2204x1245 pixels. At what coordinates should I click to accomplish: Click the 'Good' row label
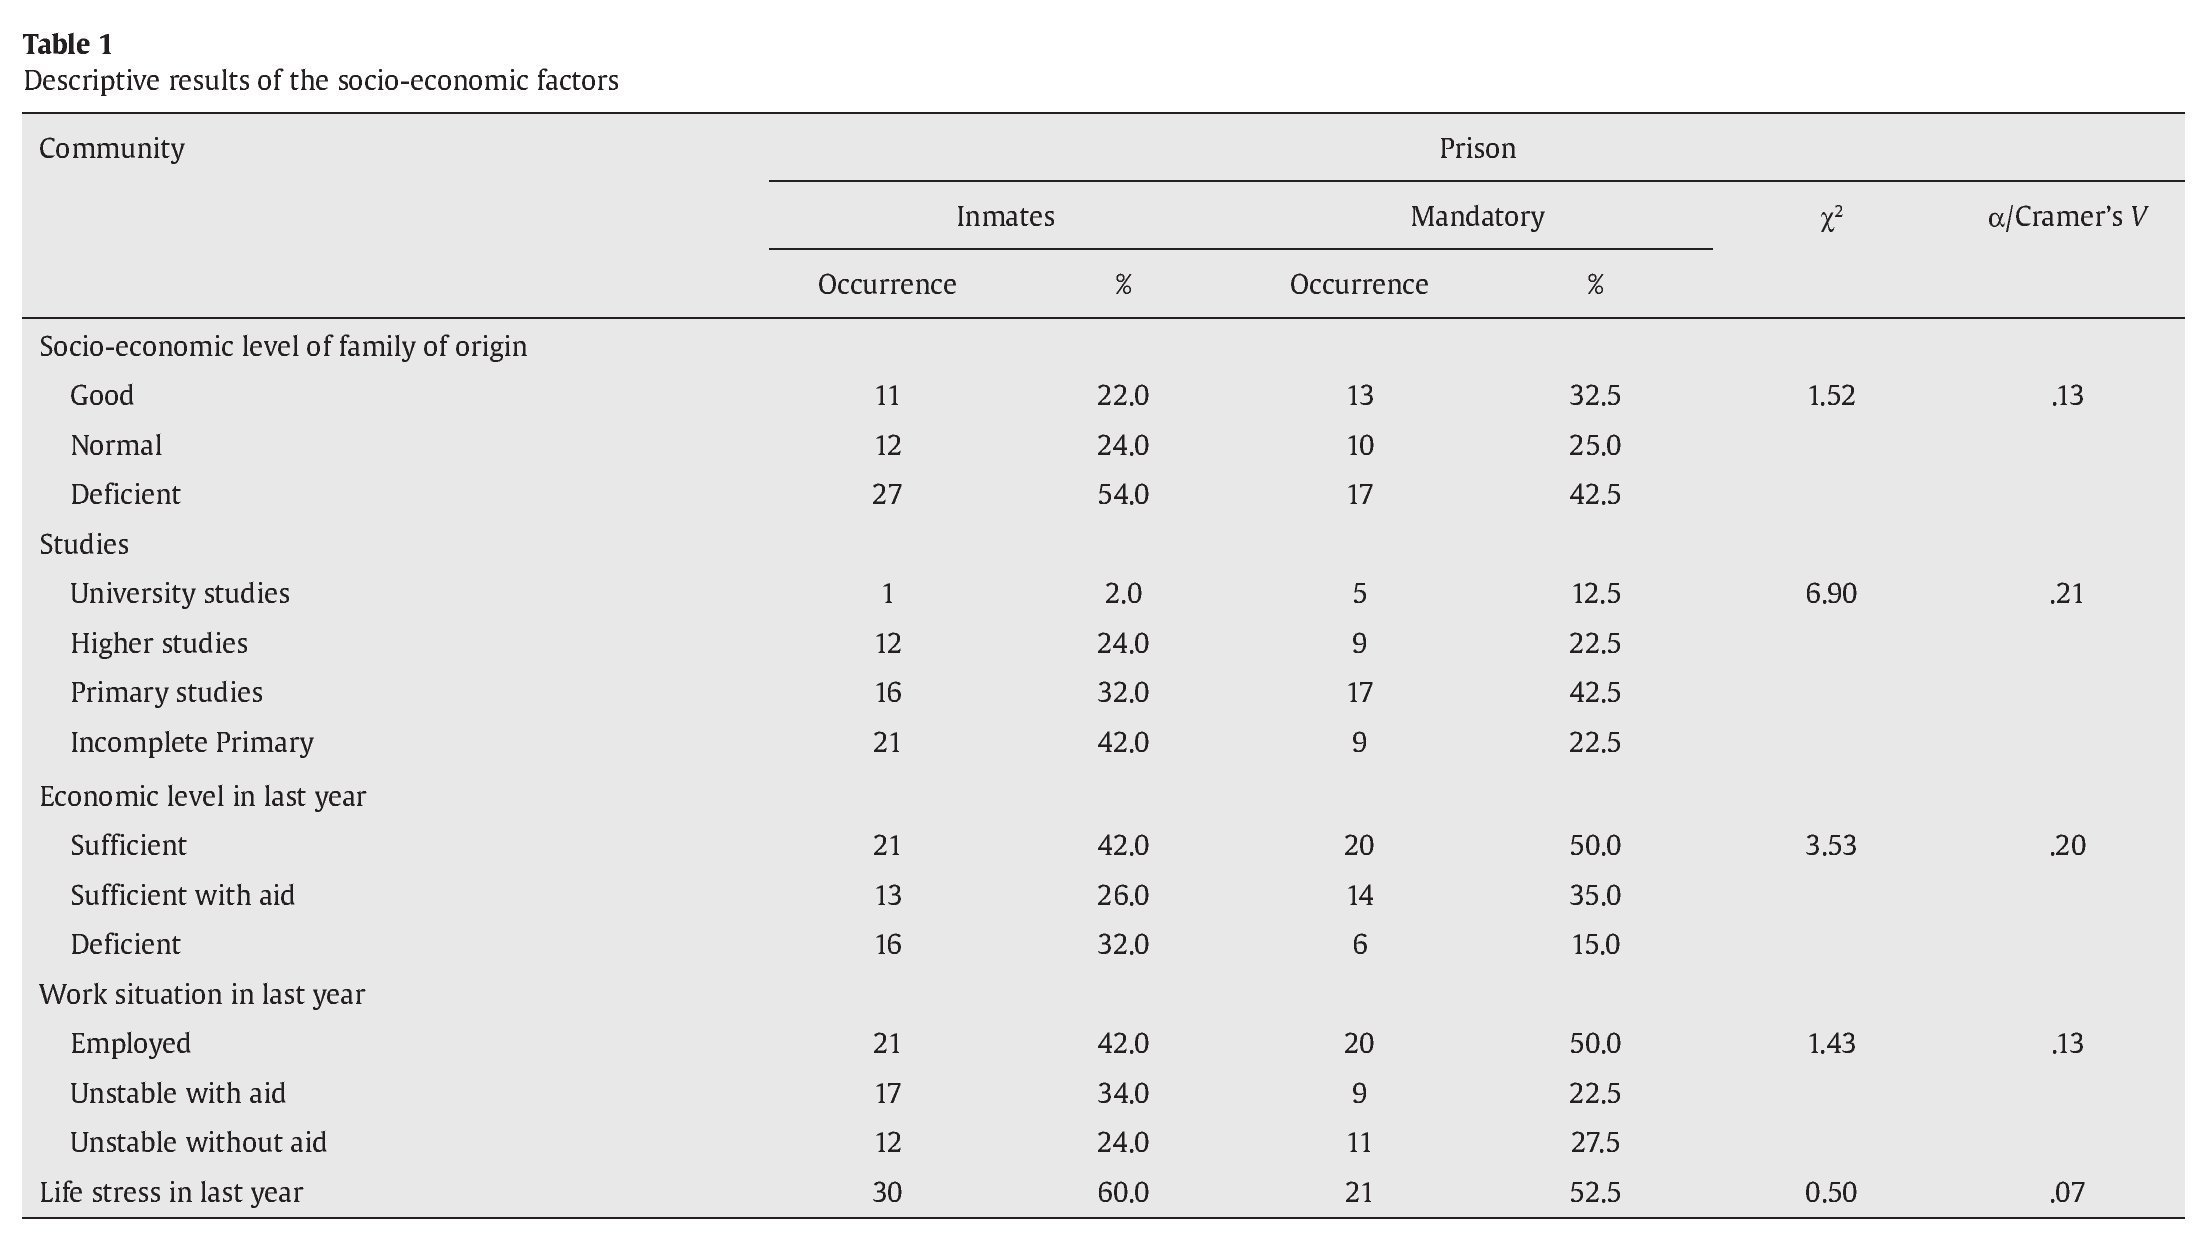101,395
